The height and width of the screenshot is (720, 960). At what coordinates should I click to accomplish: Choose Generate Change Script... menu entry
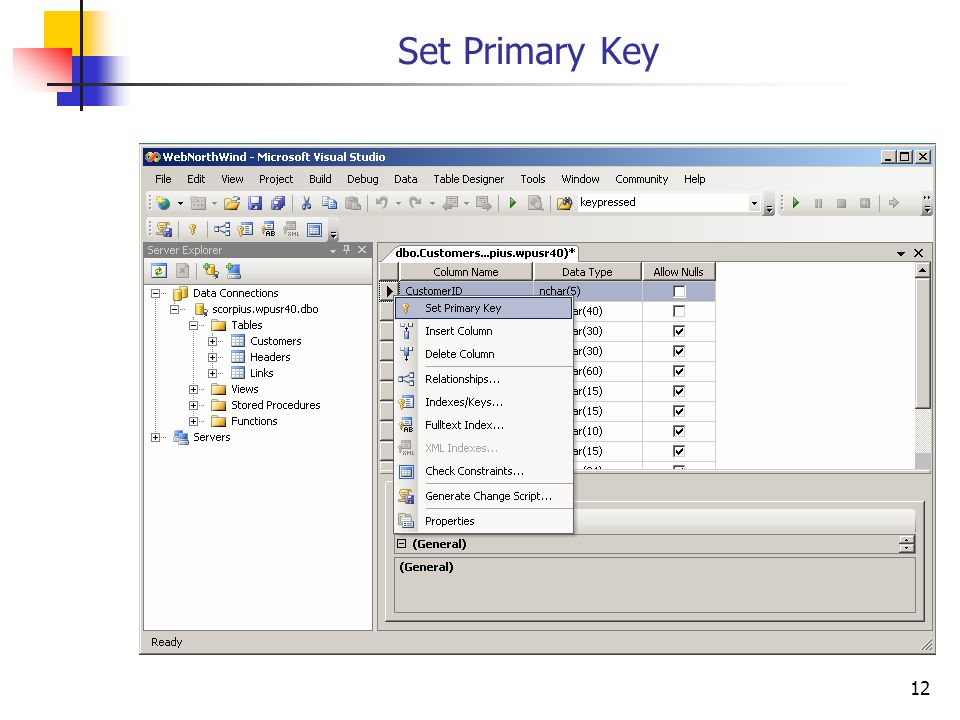[x=484, y=496]
